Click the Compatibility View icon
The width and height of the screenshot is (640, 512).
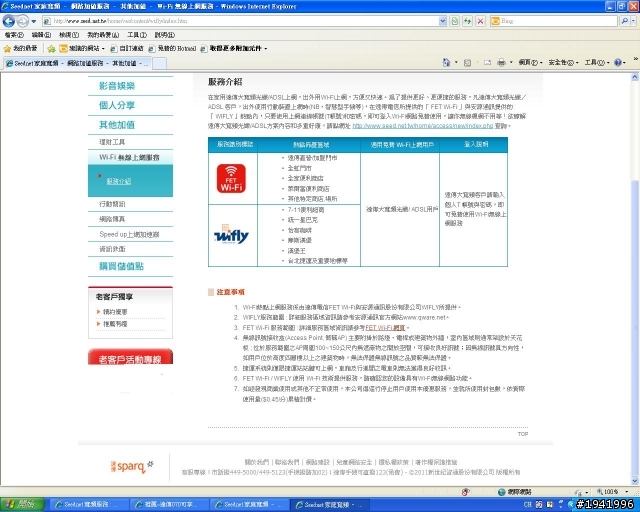click(x=454, y=21)
